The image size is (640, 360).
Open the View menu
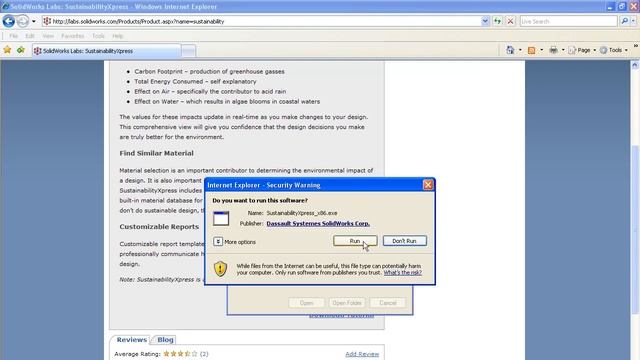click(48, 36)
